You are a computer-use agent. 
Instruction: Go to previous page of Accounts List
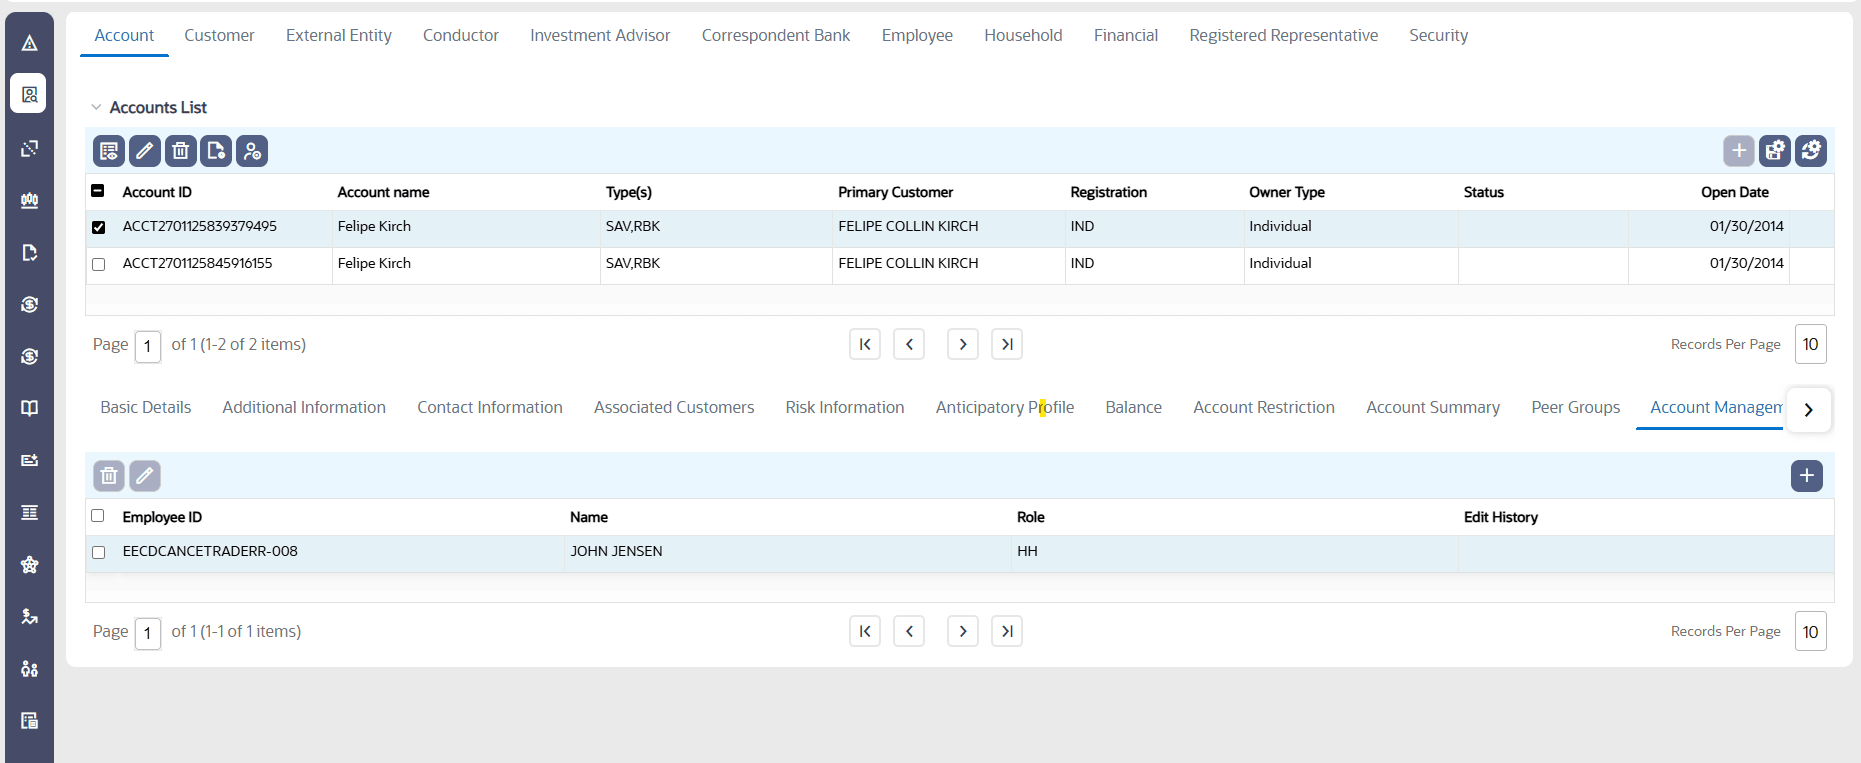pyautogui.click(x=909, y=344)
